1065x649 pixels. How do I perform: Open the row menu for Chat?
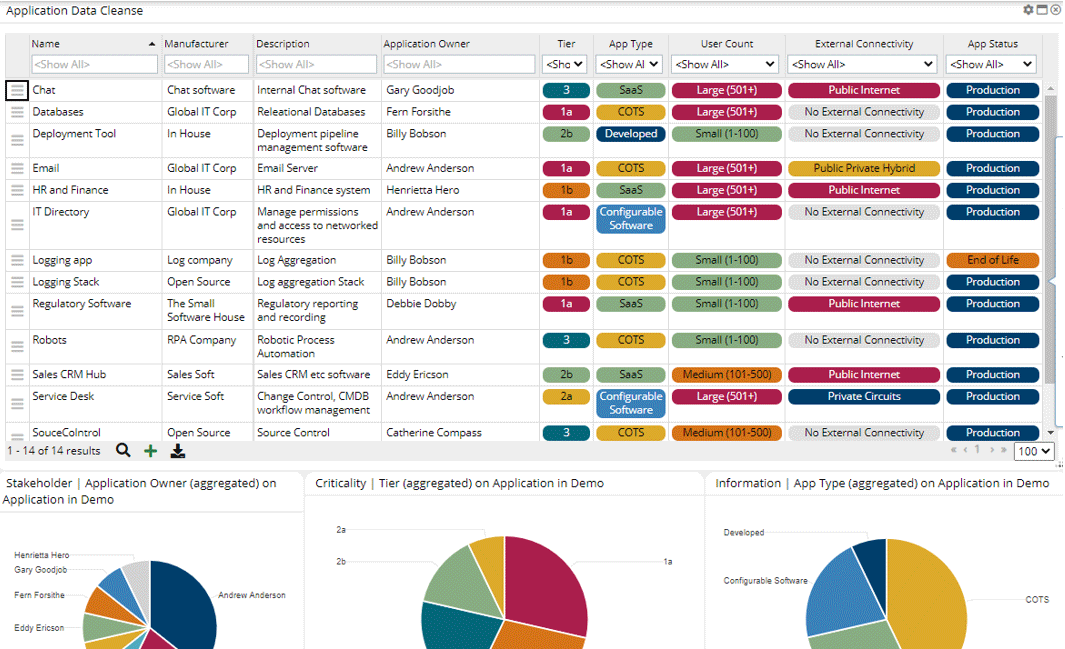click(x=17, y=90)
